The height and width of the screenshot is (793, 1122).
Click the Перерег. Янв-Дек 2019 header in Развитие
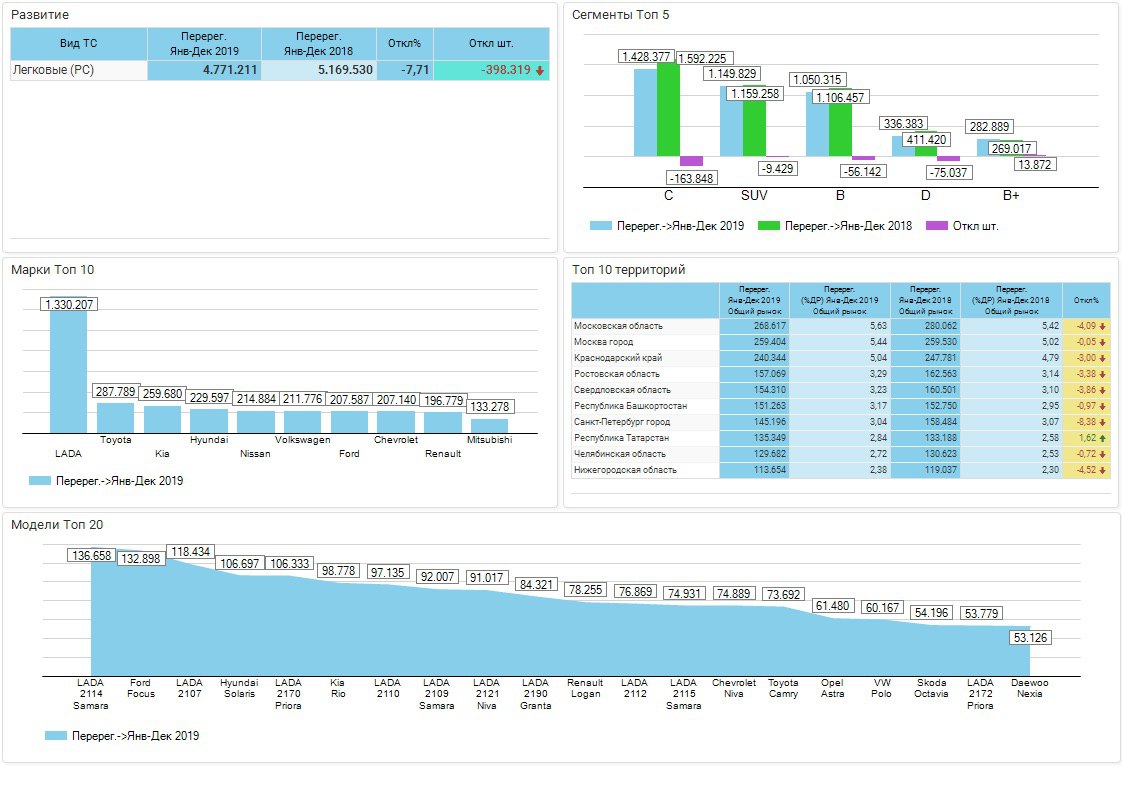click(205, 44)
